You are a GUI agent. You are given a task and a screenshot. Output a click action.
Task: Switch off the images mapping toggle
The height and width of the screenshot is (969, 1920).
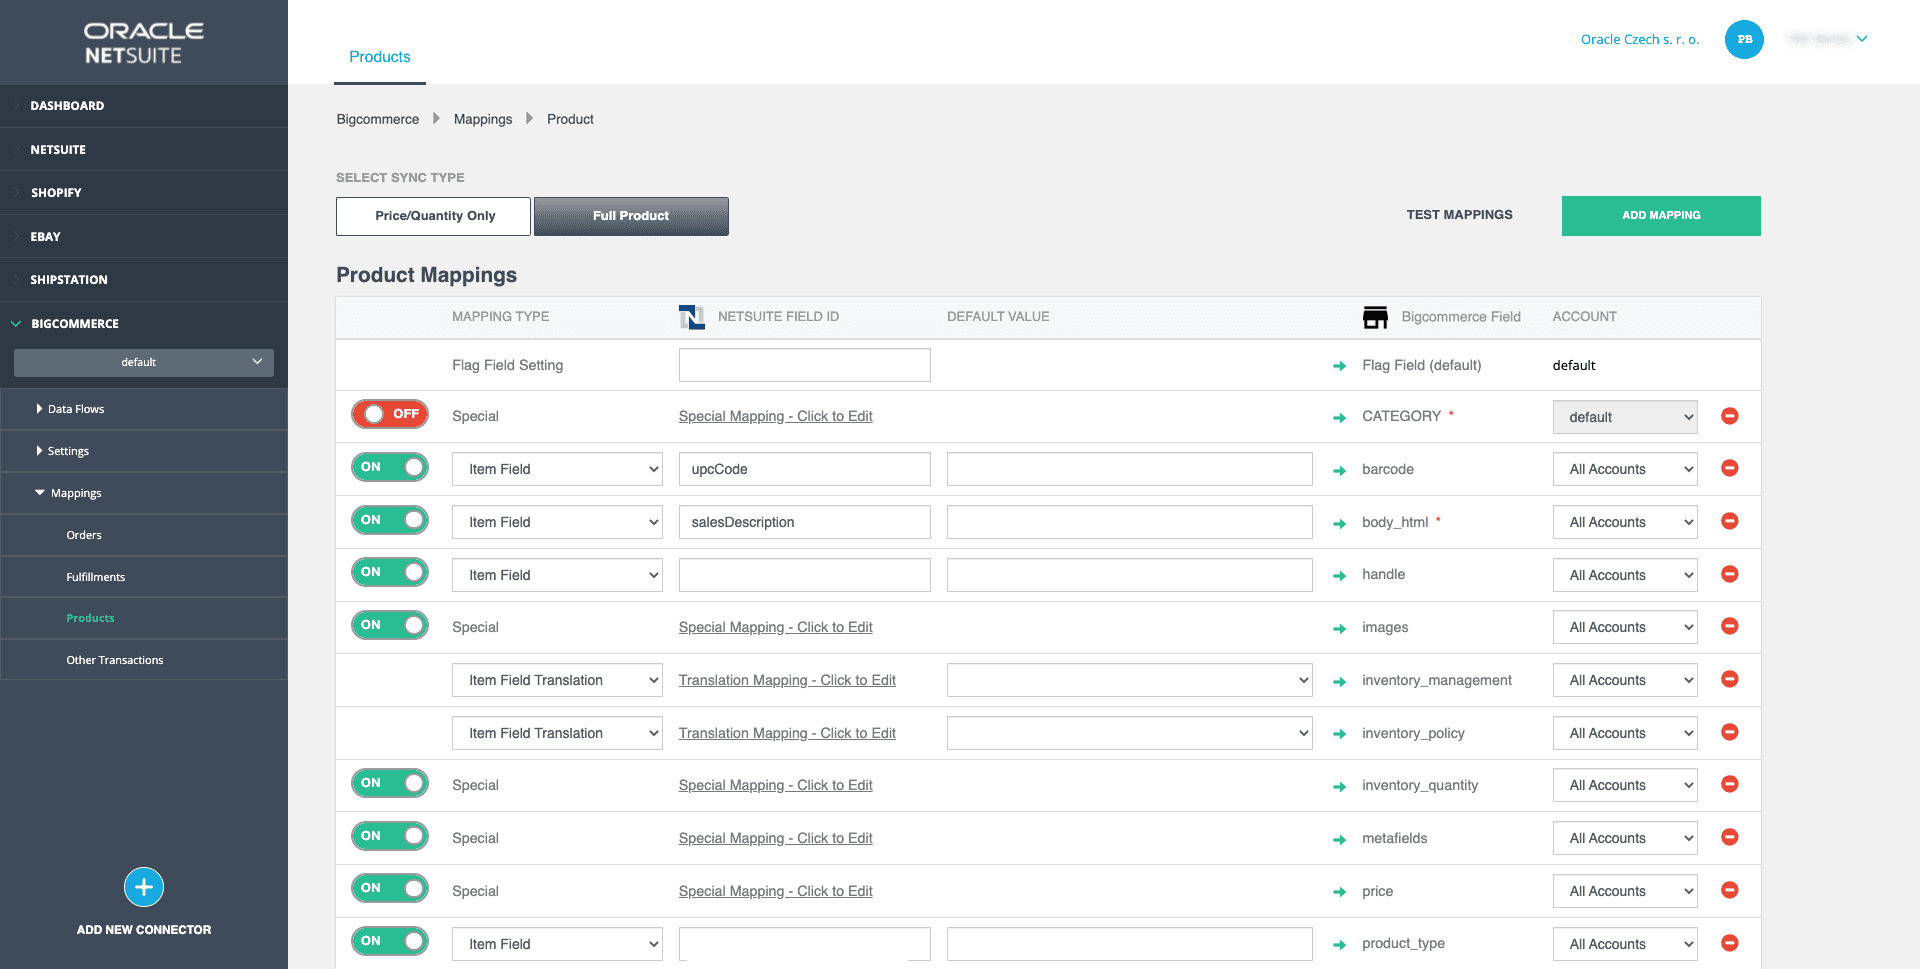390,625
